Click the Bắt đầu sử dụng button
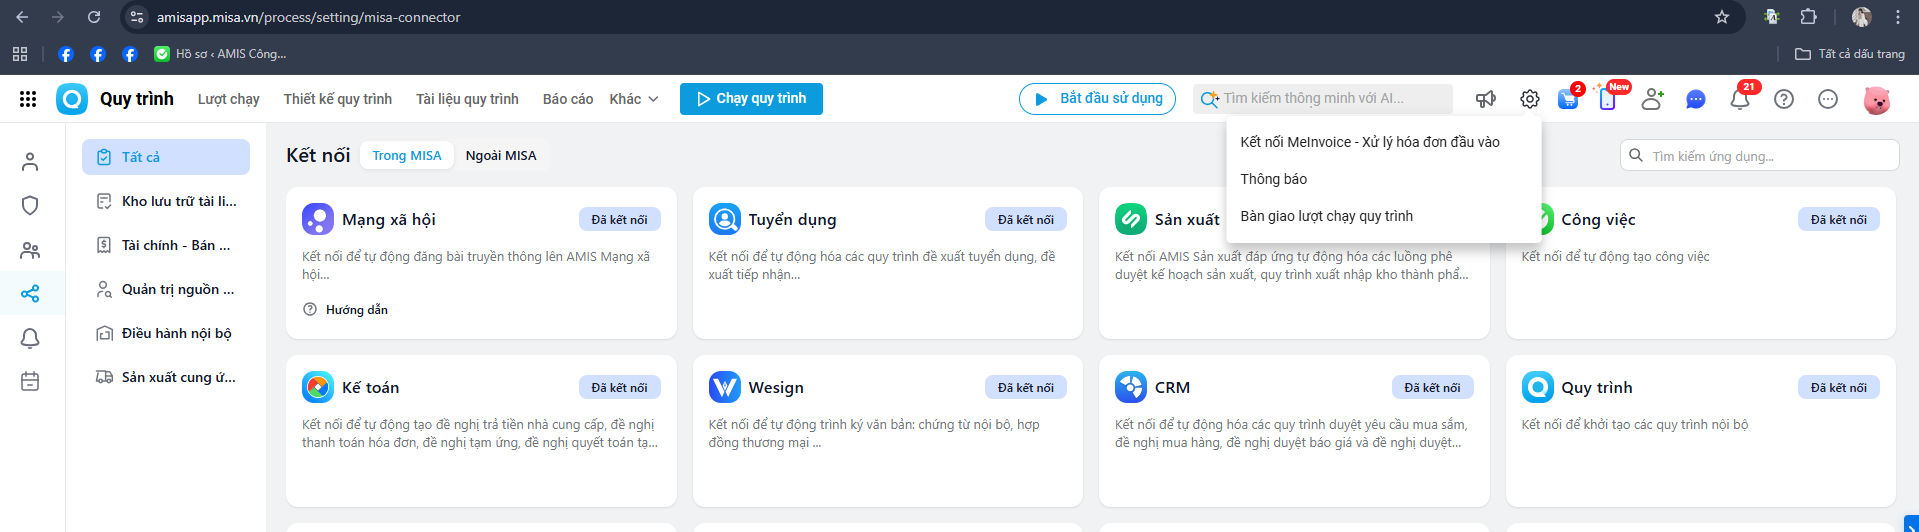Image resolution: width=1919 pixels, height=532 pixels. [x=1097, y=99]
